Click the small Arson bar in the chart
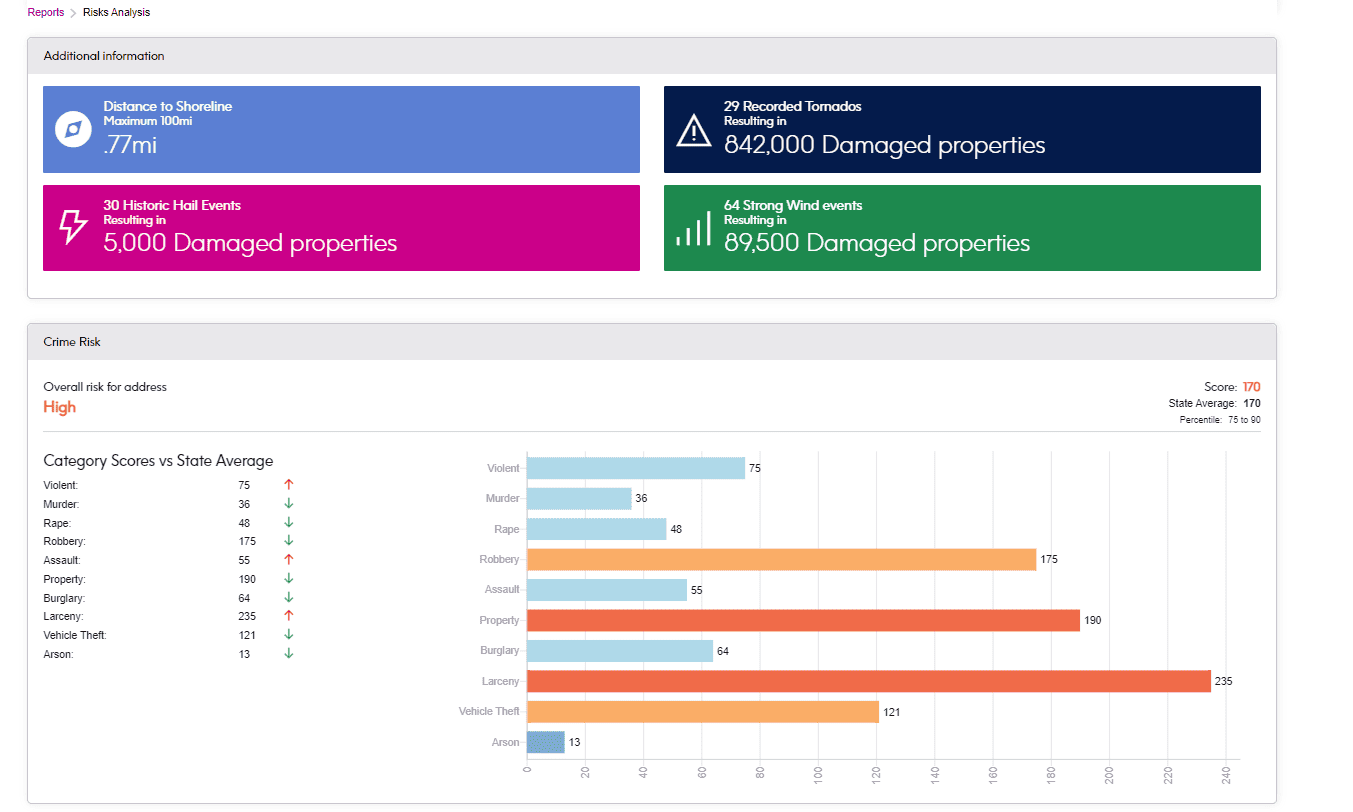This screenshot has height=812, width=1353. pyautogui.click(x=545, y=742)
